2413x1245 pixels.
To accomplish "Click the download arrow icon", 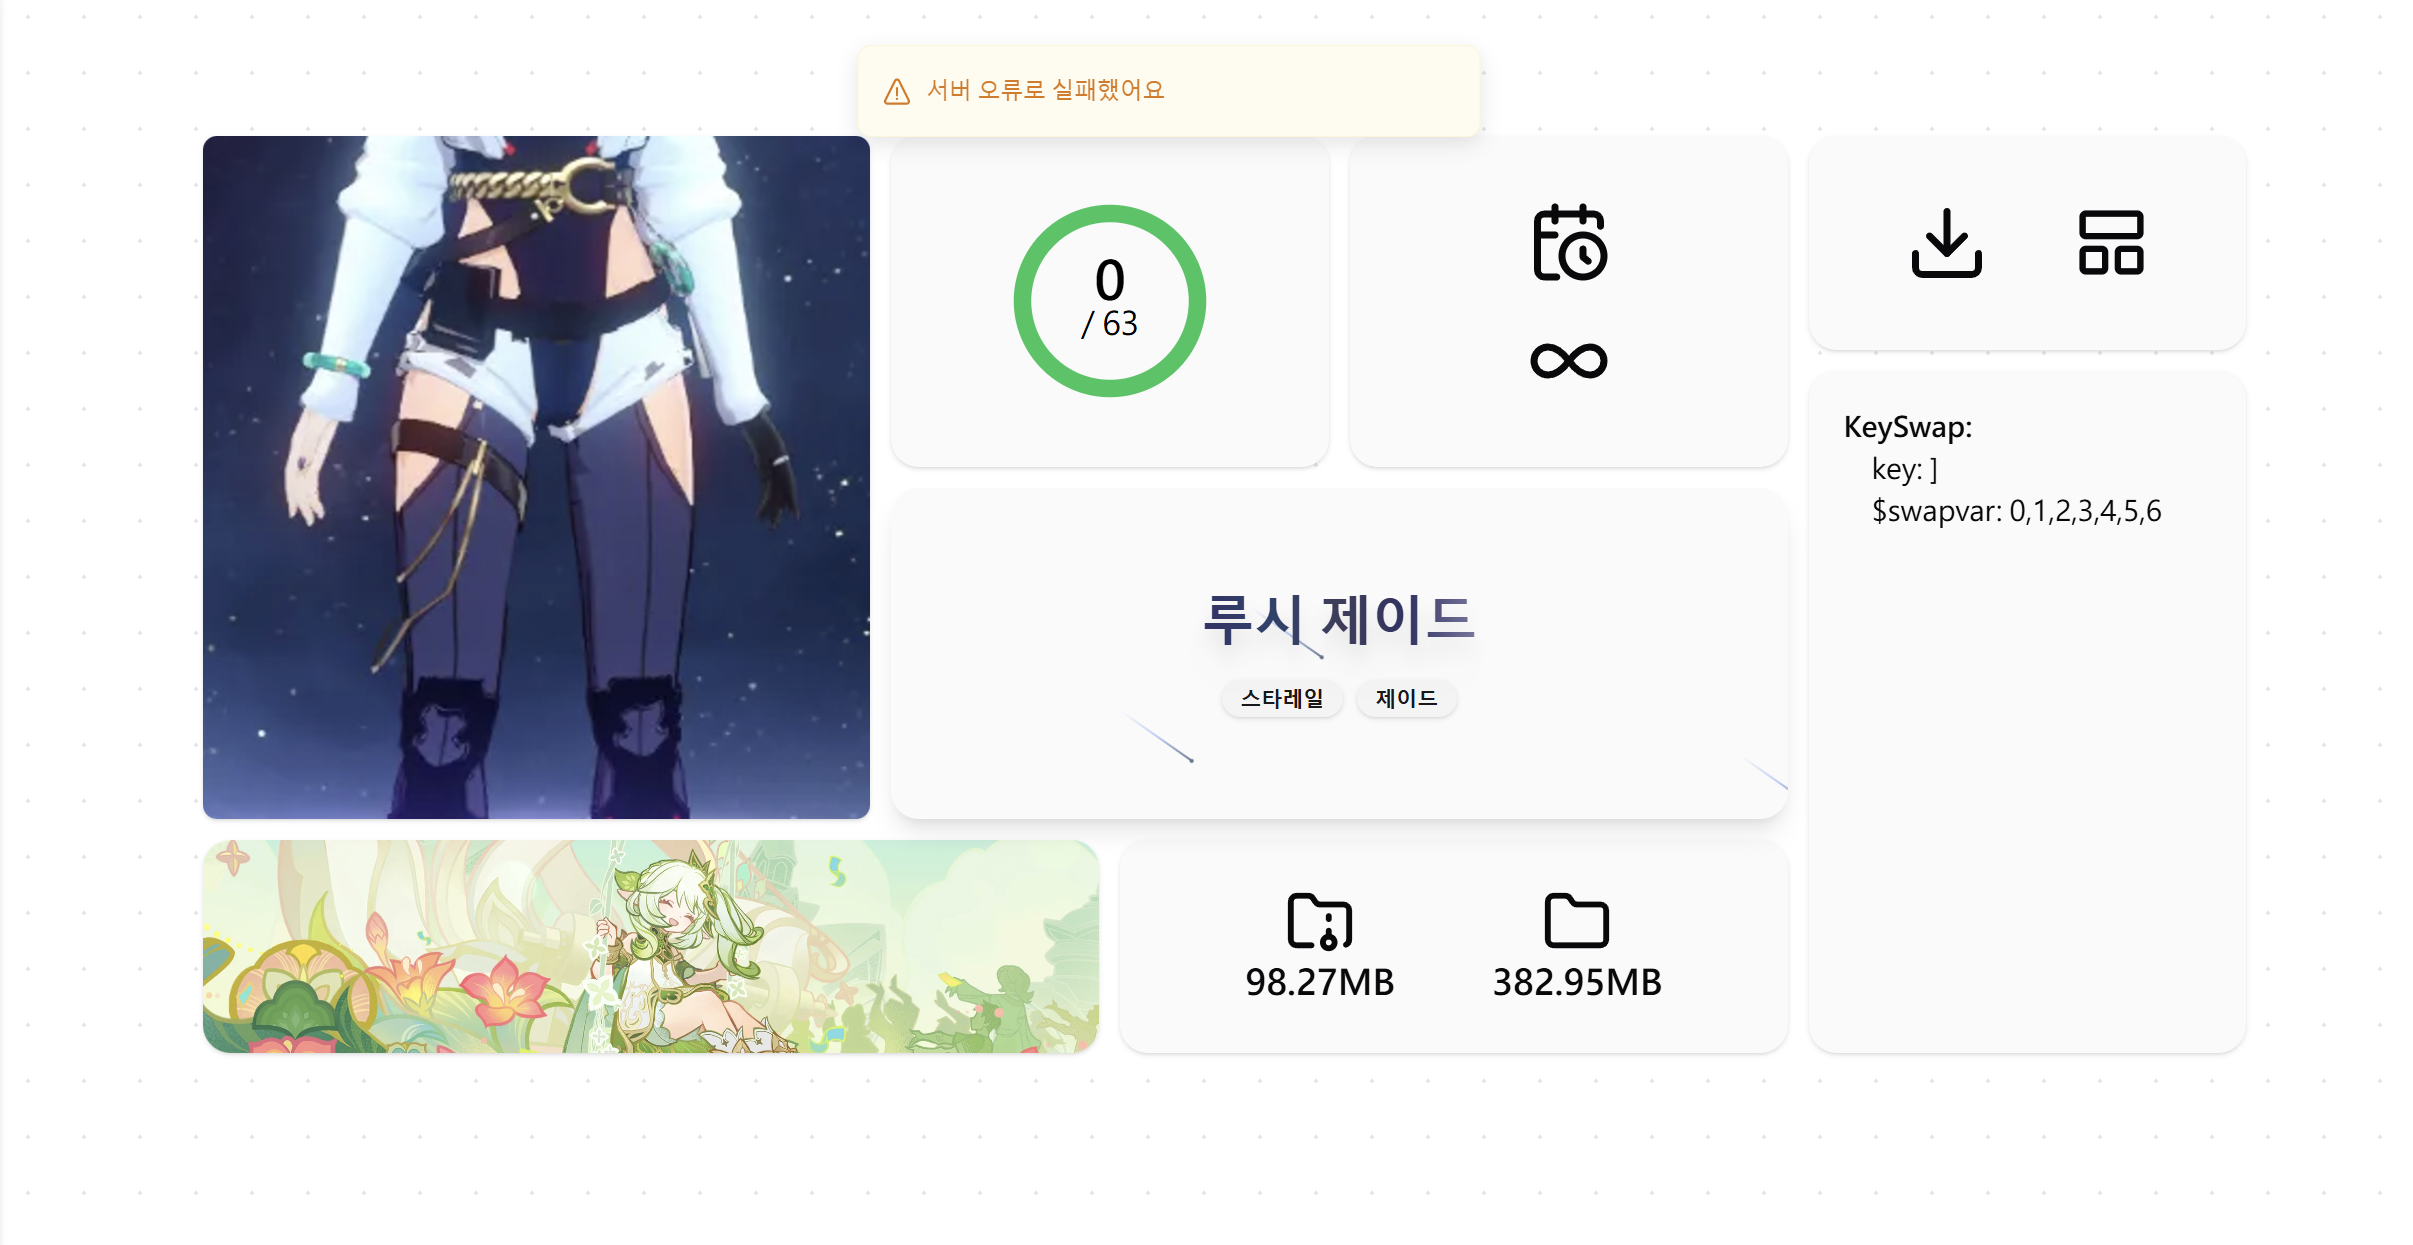I will click(1946, 243).
